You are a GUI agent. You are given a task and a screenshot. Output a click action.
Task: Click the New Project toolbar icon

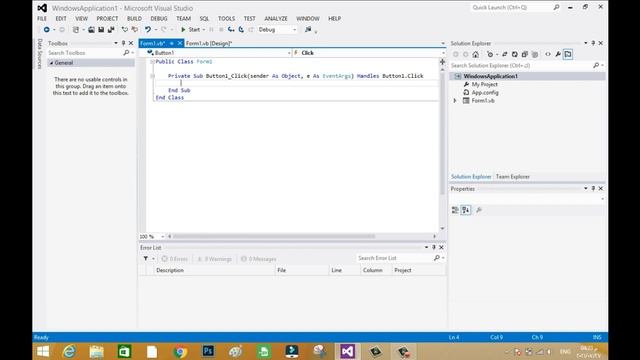76,29
